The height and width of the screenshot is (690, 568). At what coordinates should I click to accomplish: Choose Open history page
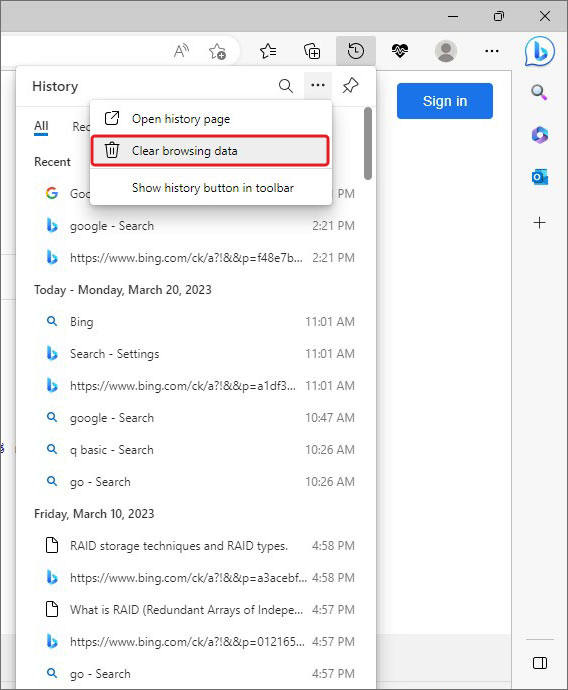click(210, 119)
